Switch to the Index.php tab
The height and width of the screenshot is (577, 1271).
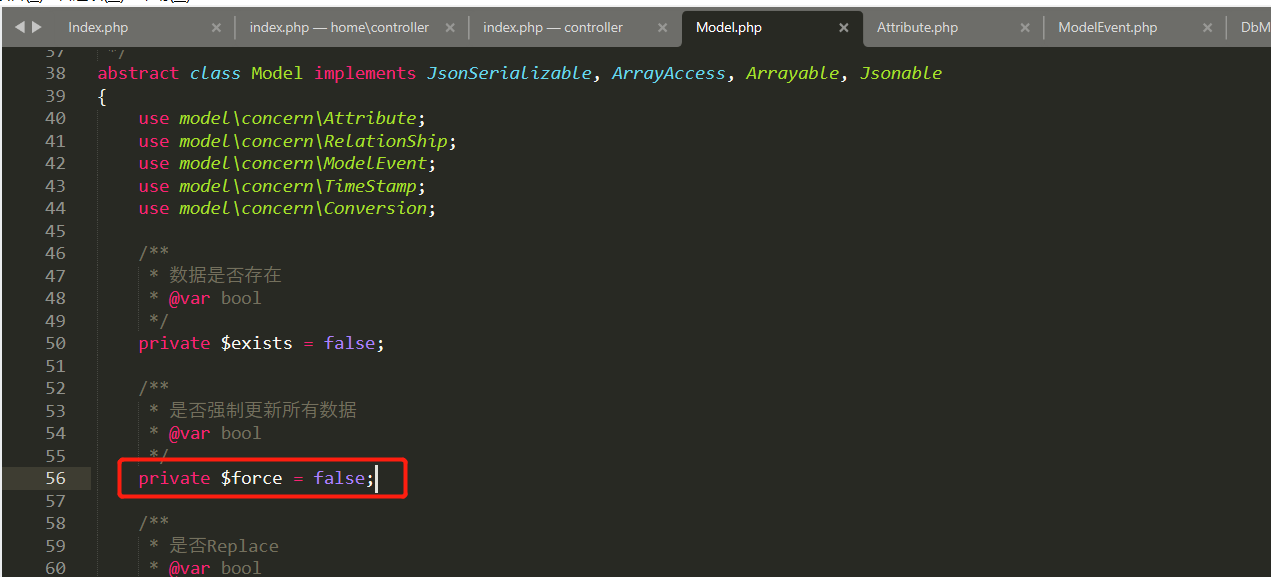point(98,28)
